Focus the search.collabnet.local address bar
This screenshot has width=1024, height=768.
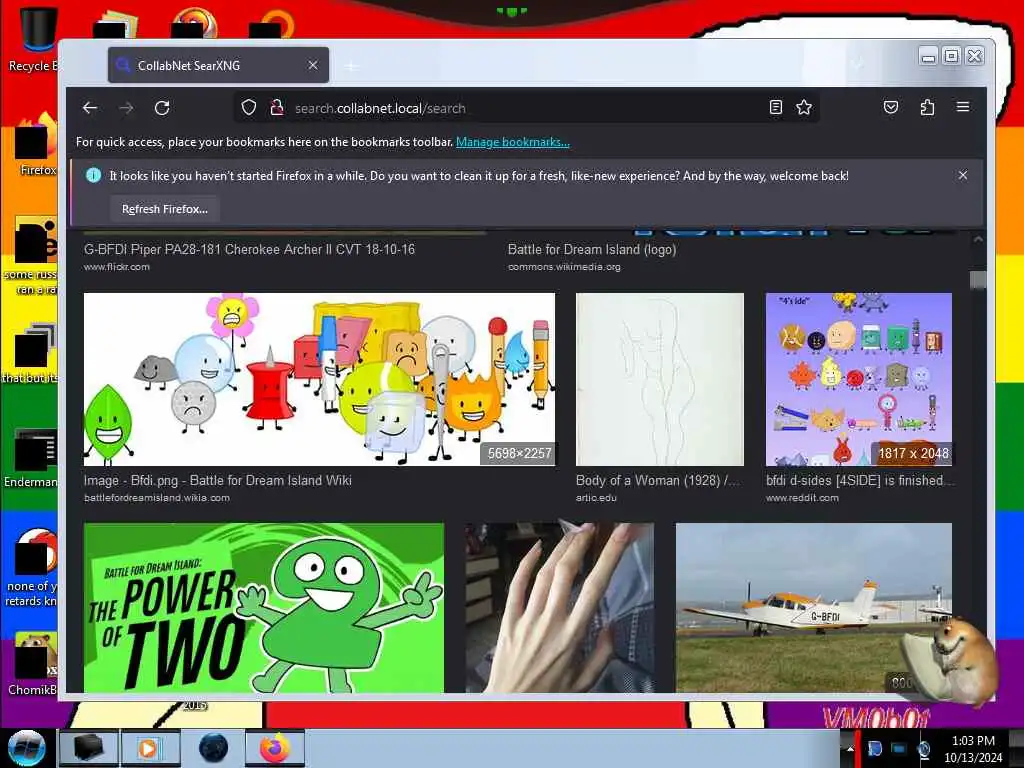(x=526, y=108)
